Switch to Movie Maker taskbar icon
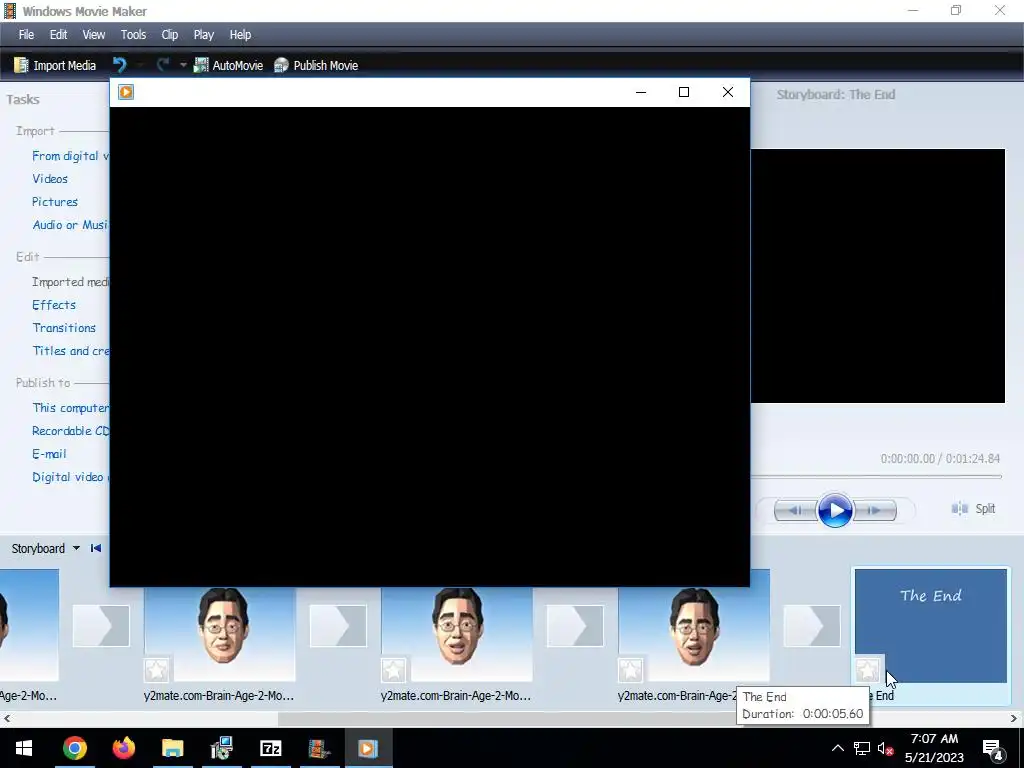This screenshot has width=1024, height=768. click(319, 748)
